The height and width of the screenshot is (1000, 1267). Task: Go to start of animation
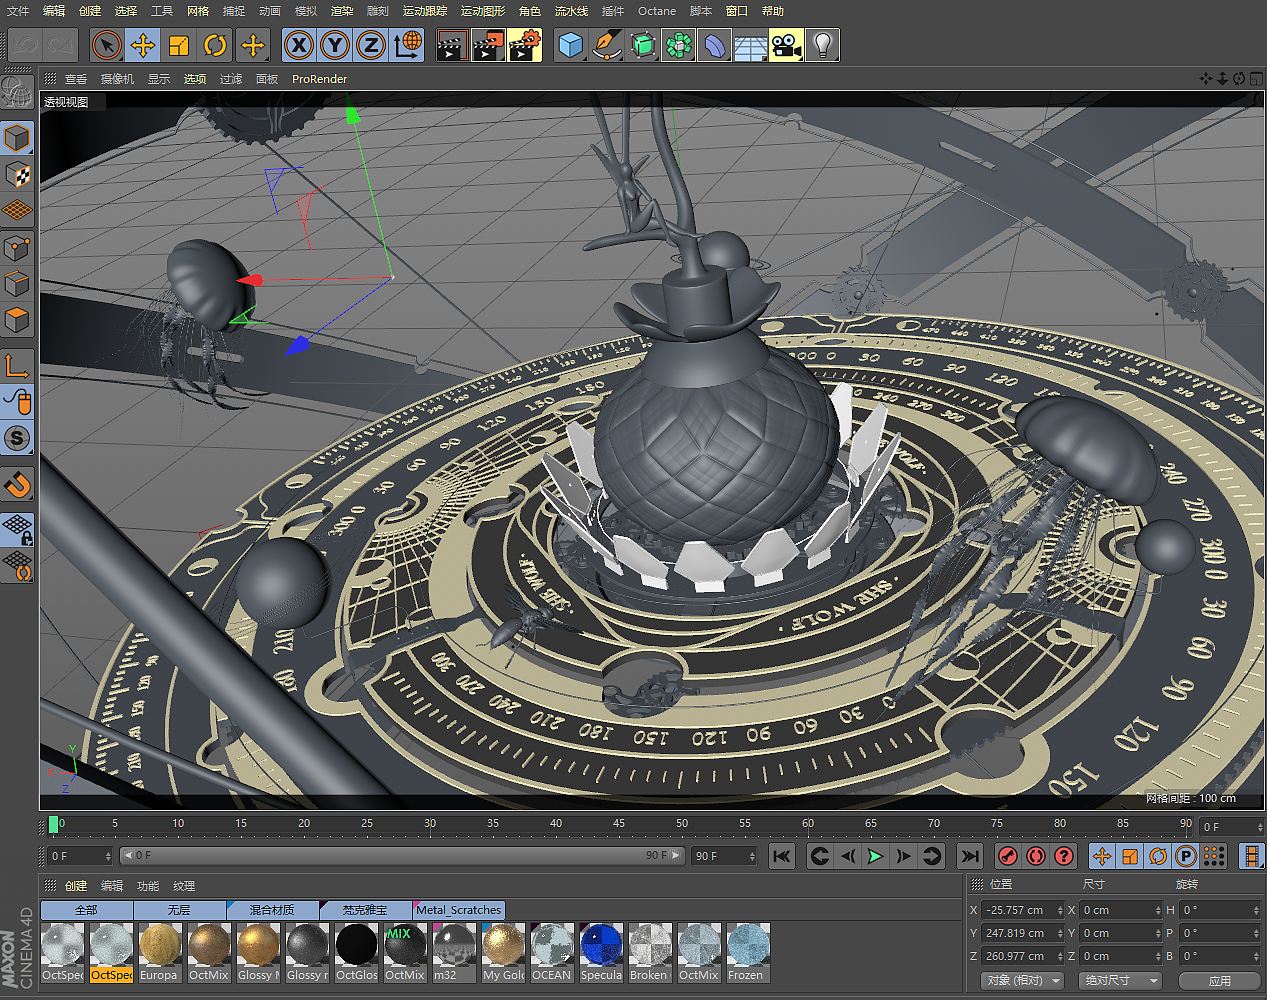point(782,856)
